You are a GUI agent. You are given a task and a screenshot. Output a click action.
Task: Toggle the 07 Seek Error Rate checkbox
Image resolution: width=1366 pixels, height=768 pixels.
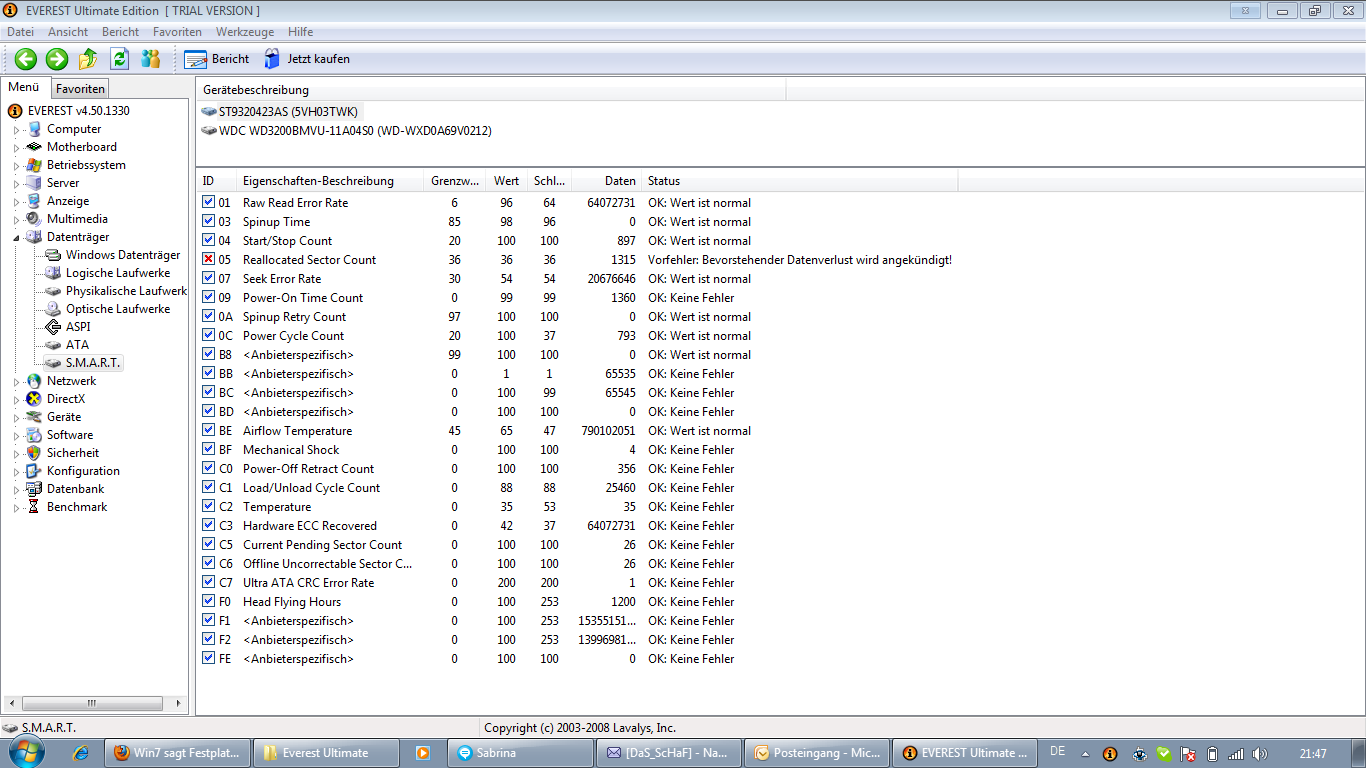point(208,279)
